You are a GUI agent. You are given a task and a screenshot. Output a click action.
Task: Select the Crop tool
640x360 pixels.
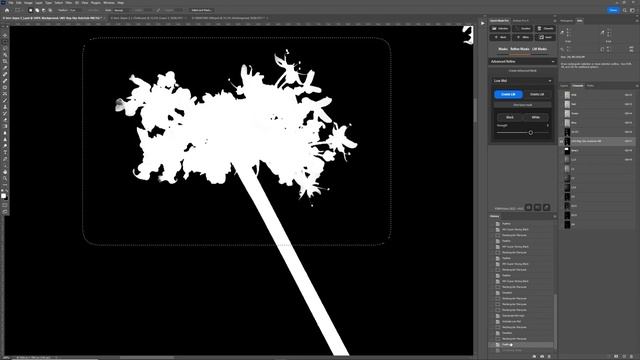(x=5, y=62)
